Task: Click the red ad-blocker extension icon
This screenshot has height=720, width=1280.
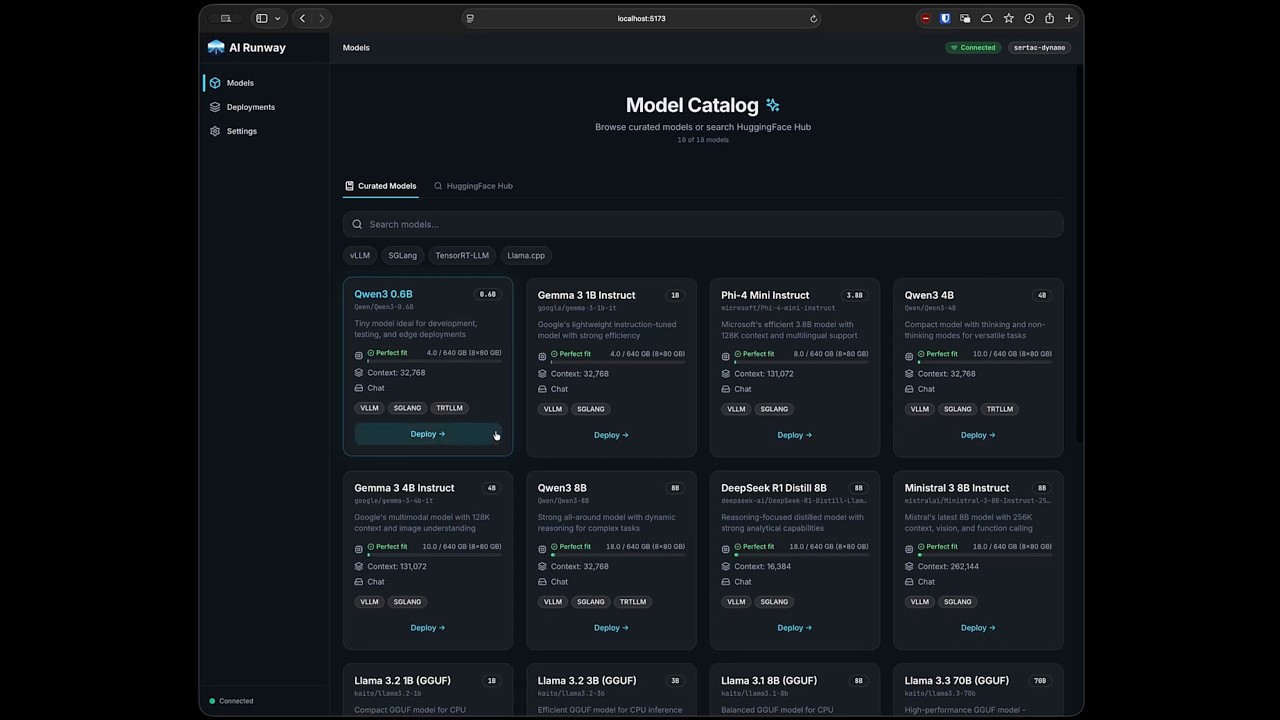Action: pyautogui.click(x=925, y=18)
